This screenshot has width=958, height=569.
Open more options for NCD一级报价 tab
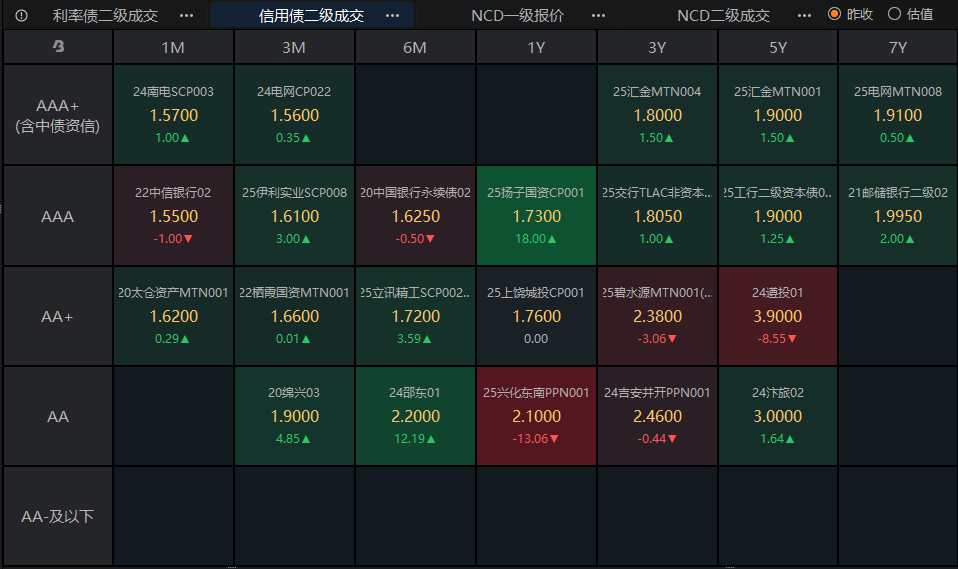click(598, 15)
